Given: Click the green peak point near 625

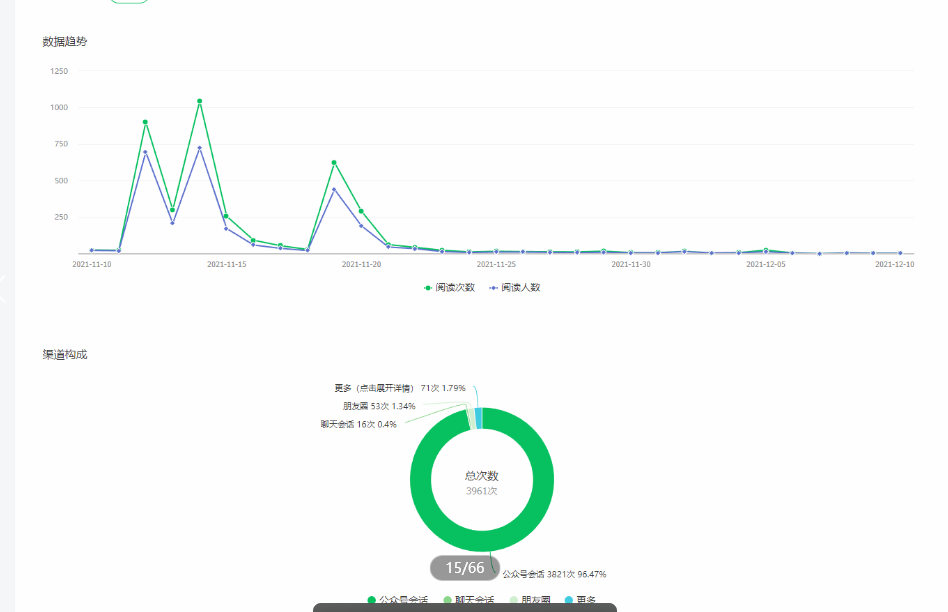Looking at the screenshot, I should coord(334,163).
